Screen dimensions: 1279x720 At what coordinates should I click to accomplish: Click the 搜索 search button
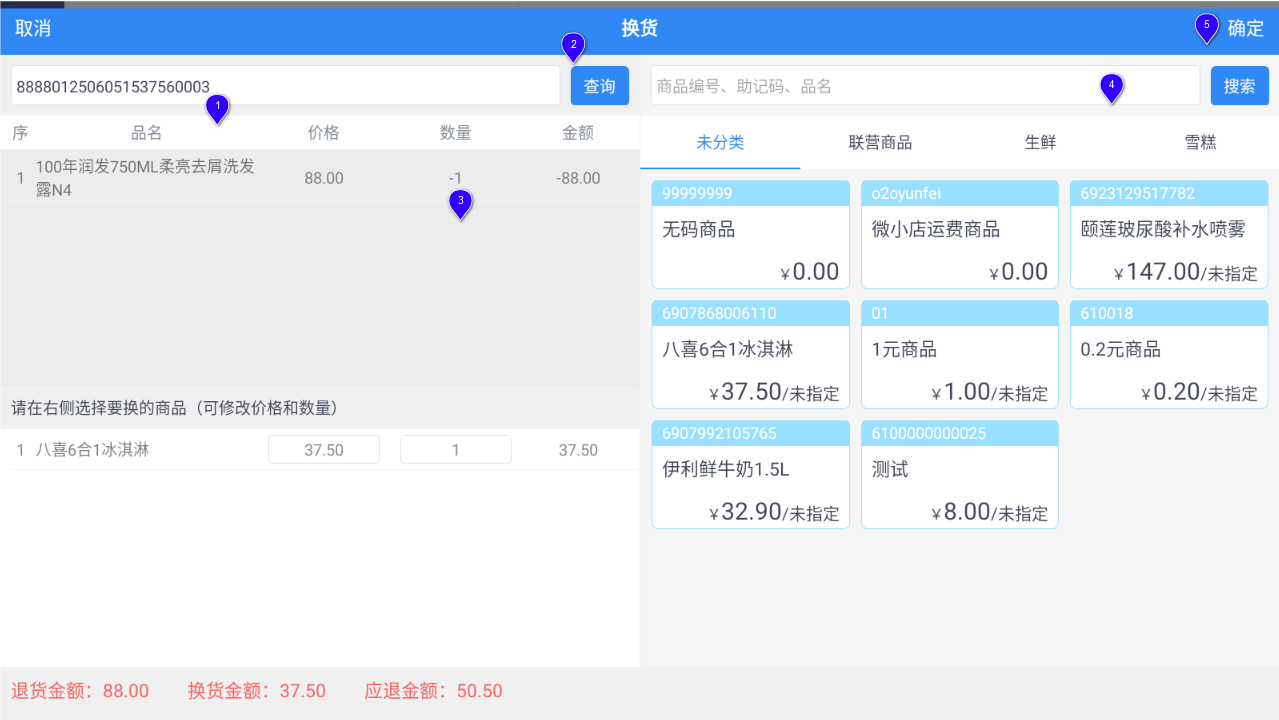click(x=1239, y=86)
